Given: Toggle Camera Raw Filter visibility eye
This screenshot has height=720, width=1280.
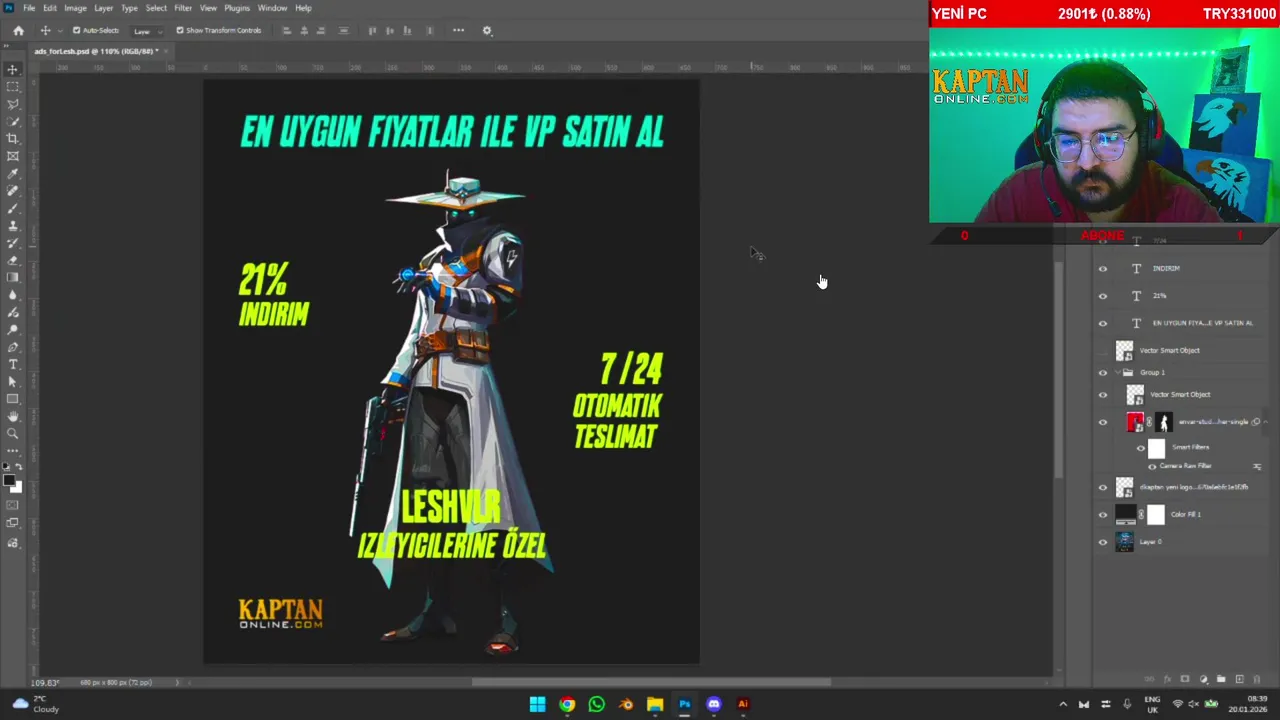Looking at the screenshot, I should [x=1152, y=466].
